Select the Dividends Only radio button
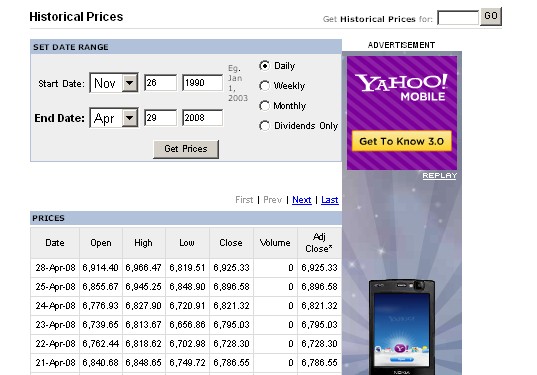Viewport: 537px width, 375px height. point(264,126)
